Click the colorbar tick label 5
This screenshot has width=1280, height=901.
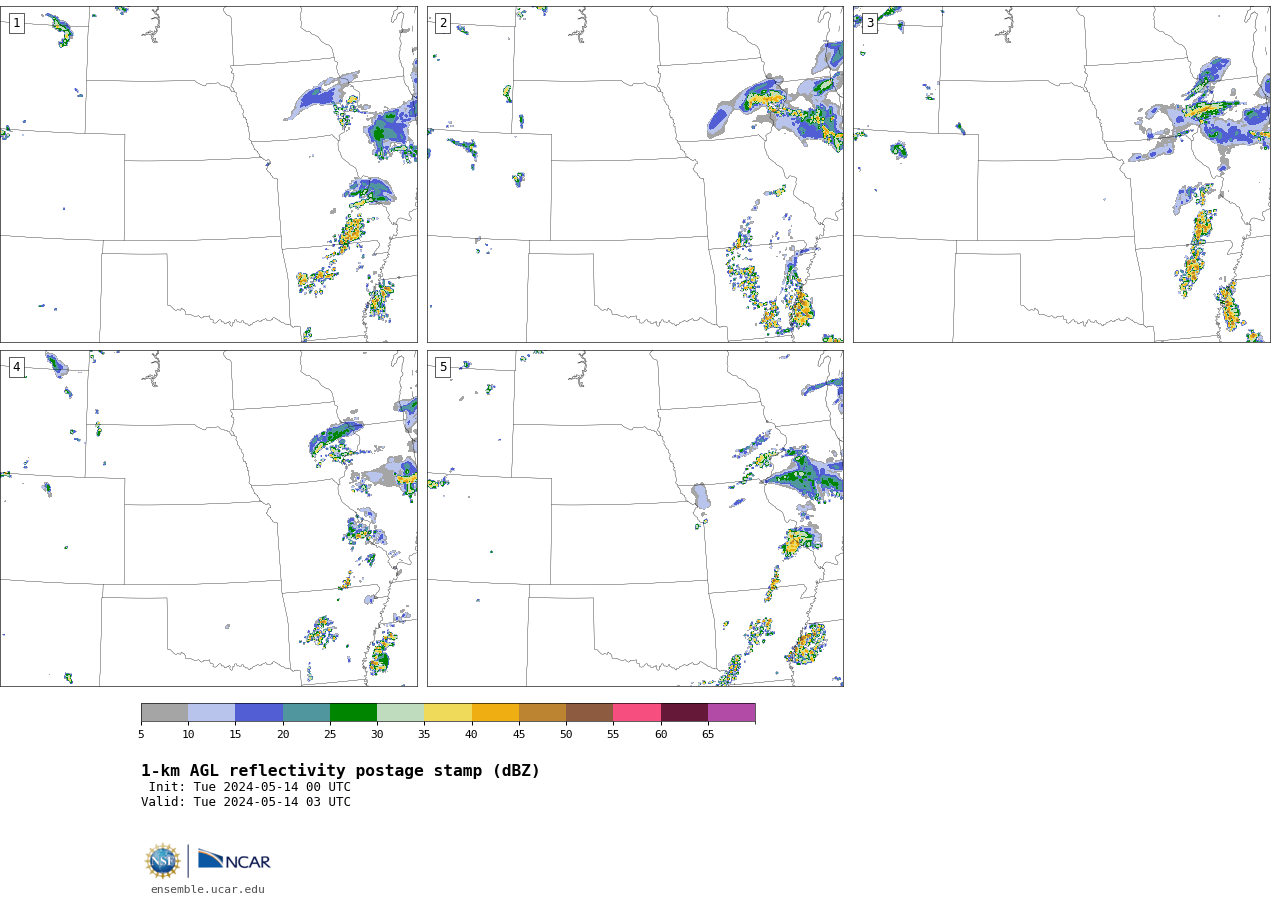pos(141,735)
